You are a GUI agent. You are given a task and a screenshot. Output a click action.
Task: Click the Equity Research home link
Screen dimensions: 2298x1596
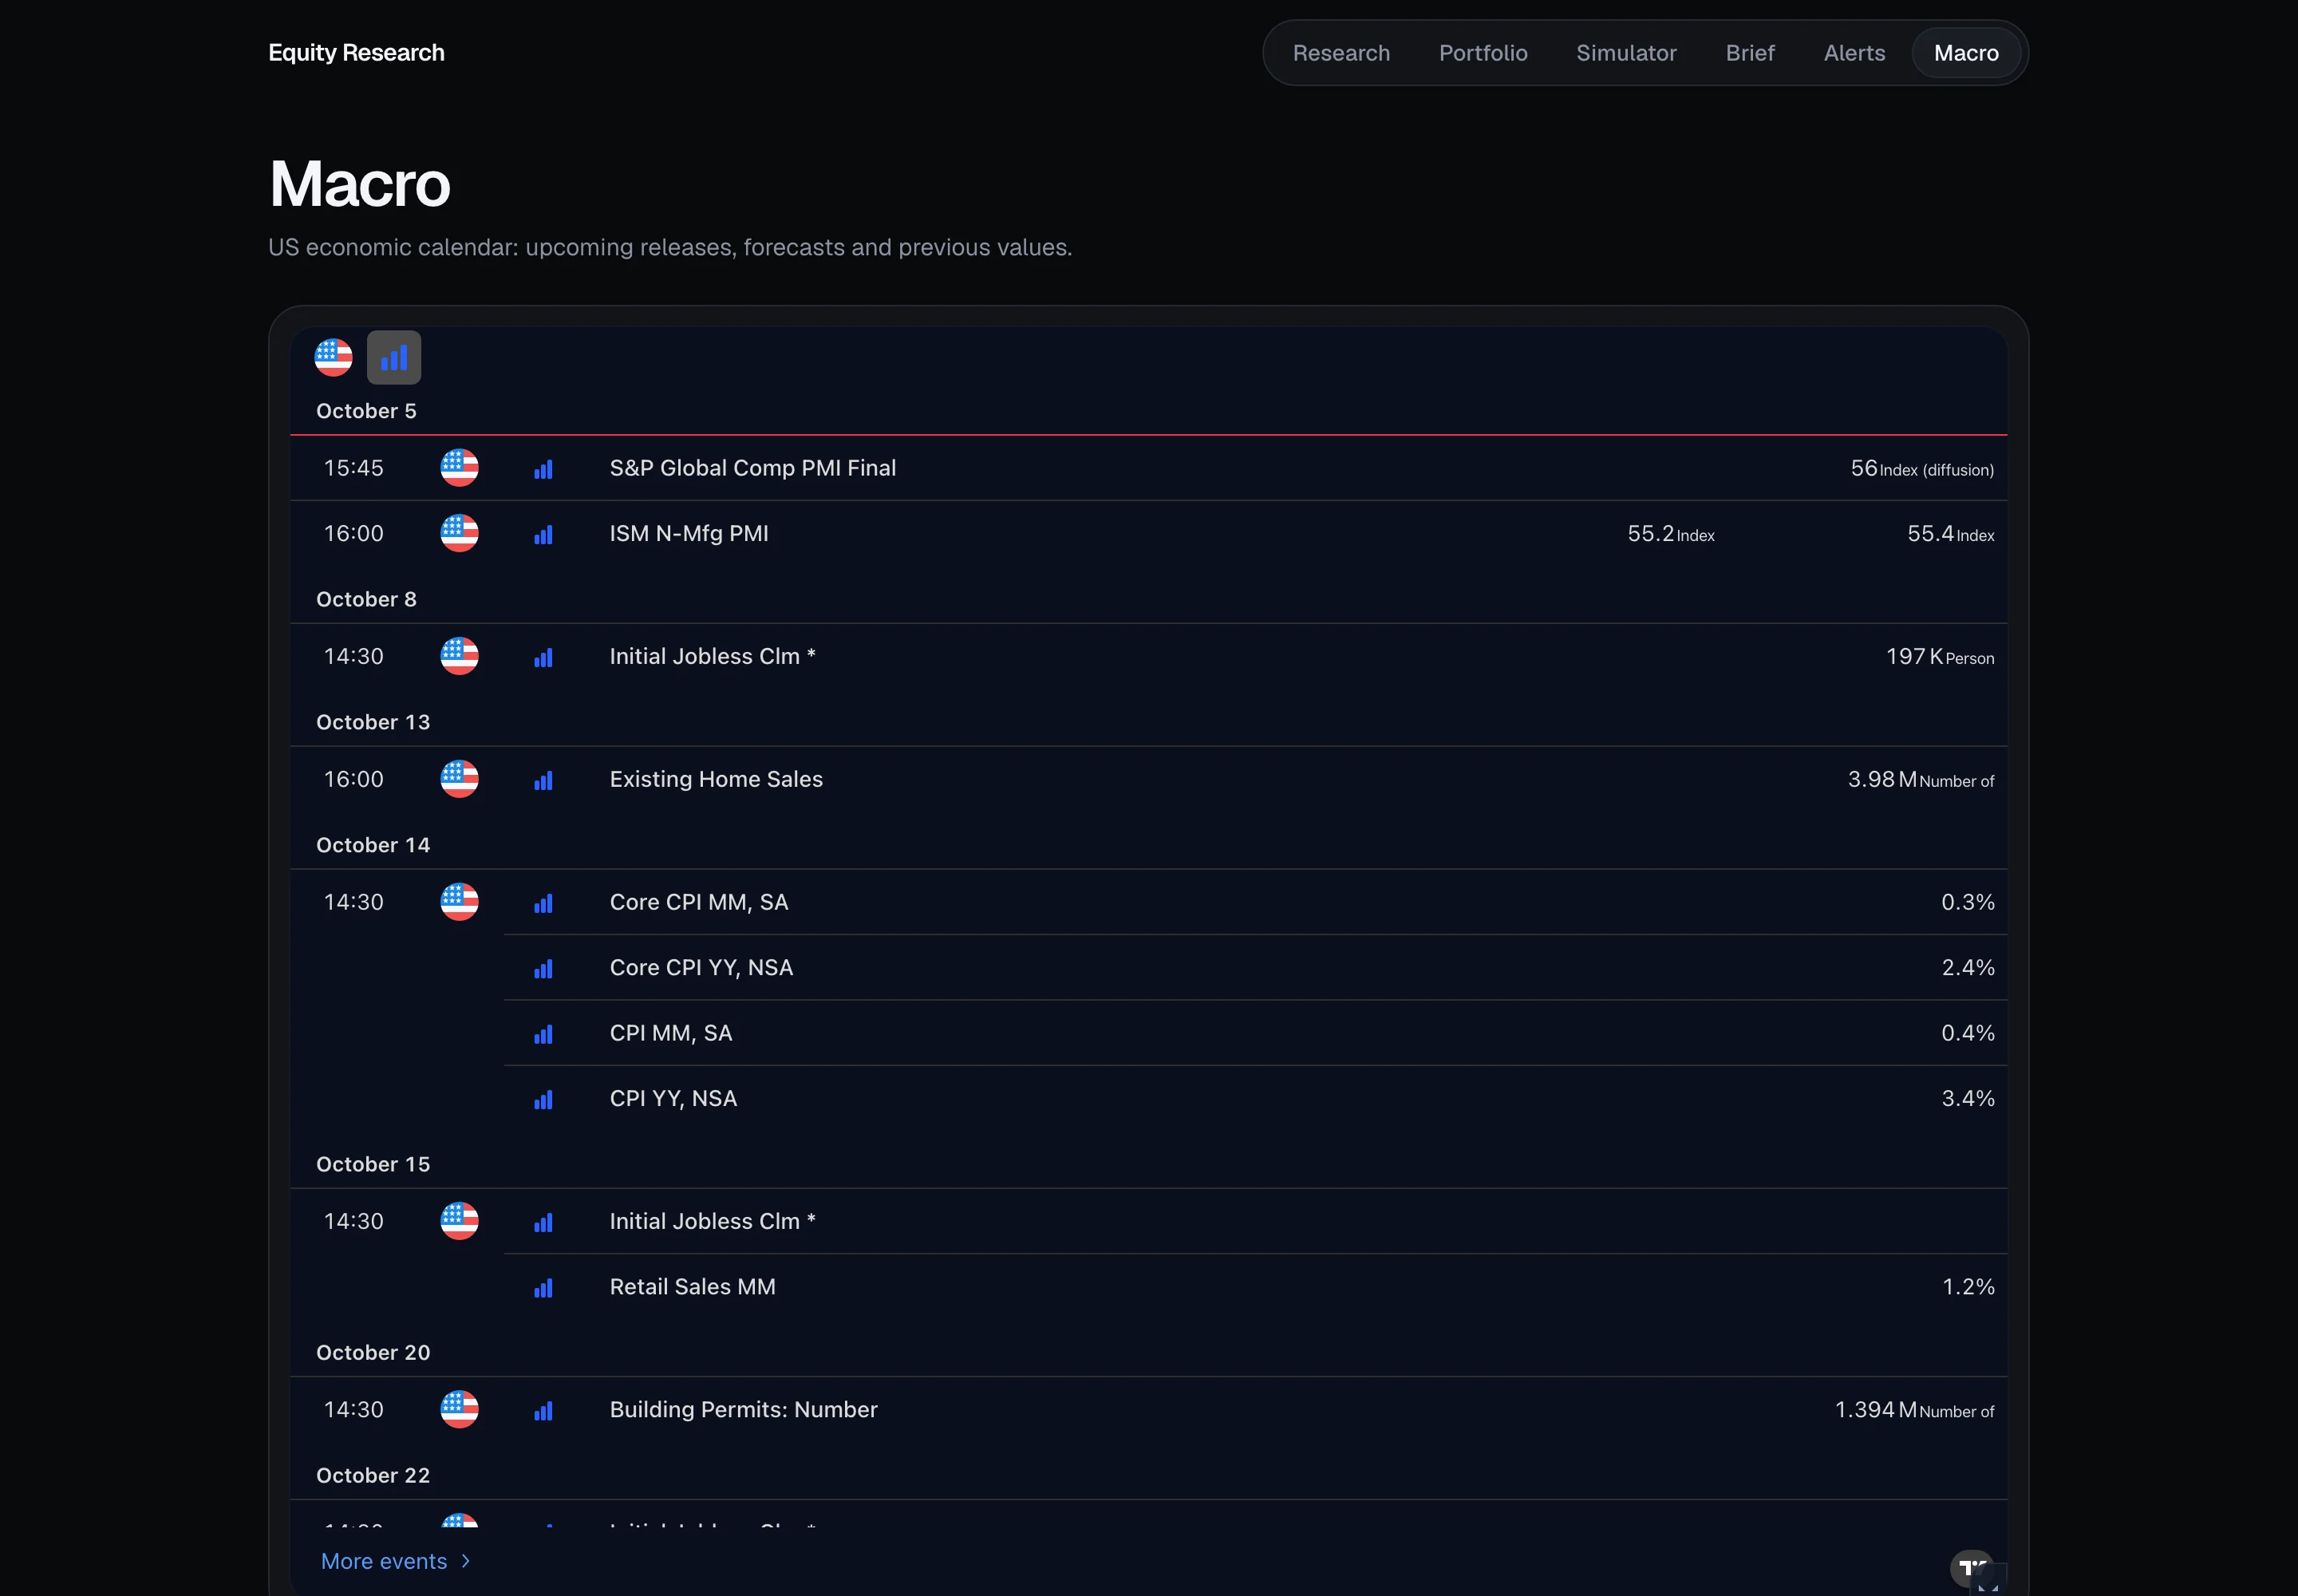click(356, 53)
